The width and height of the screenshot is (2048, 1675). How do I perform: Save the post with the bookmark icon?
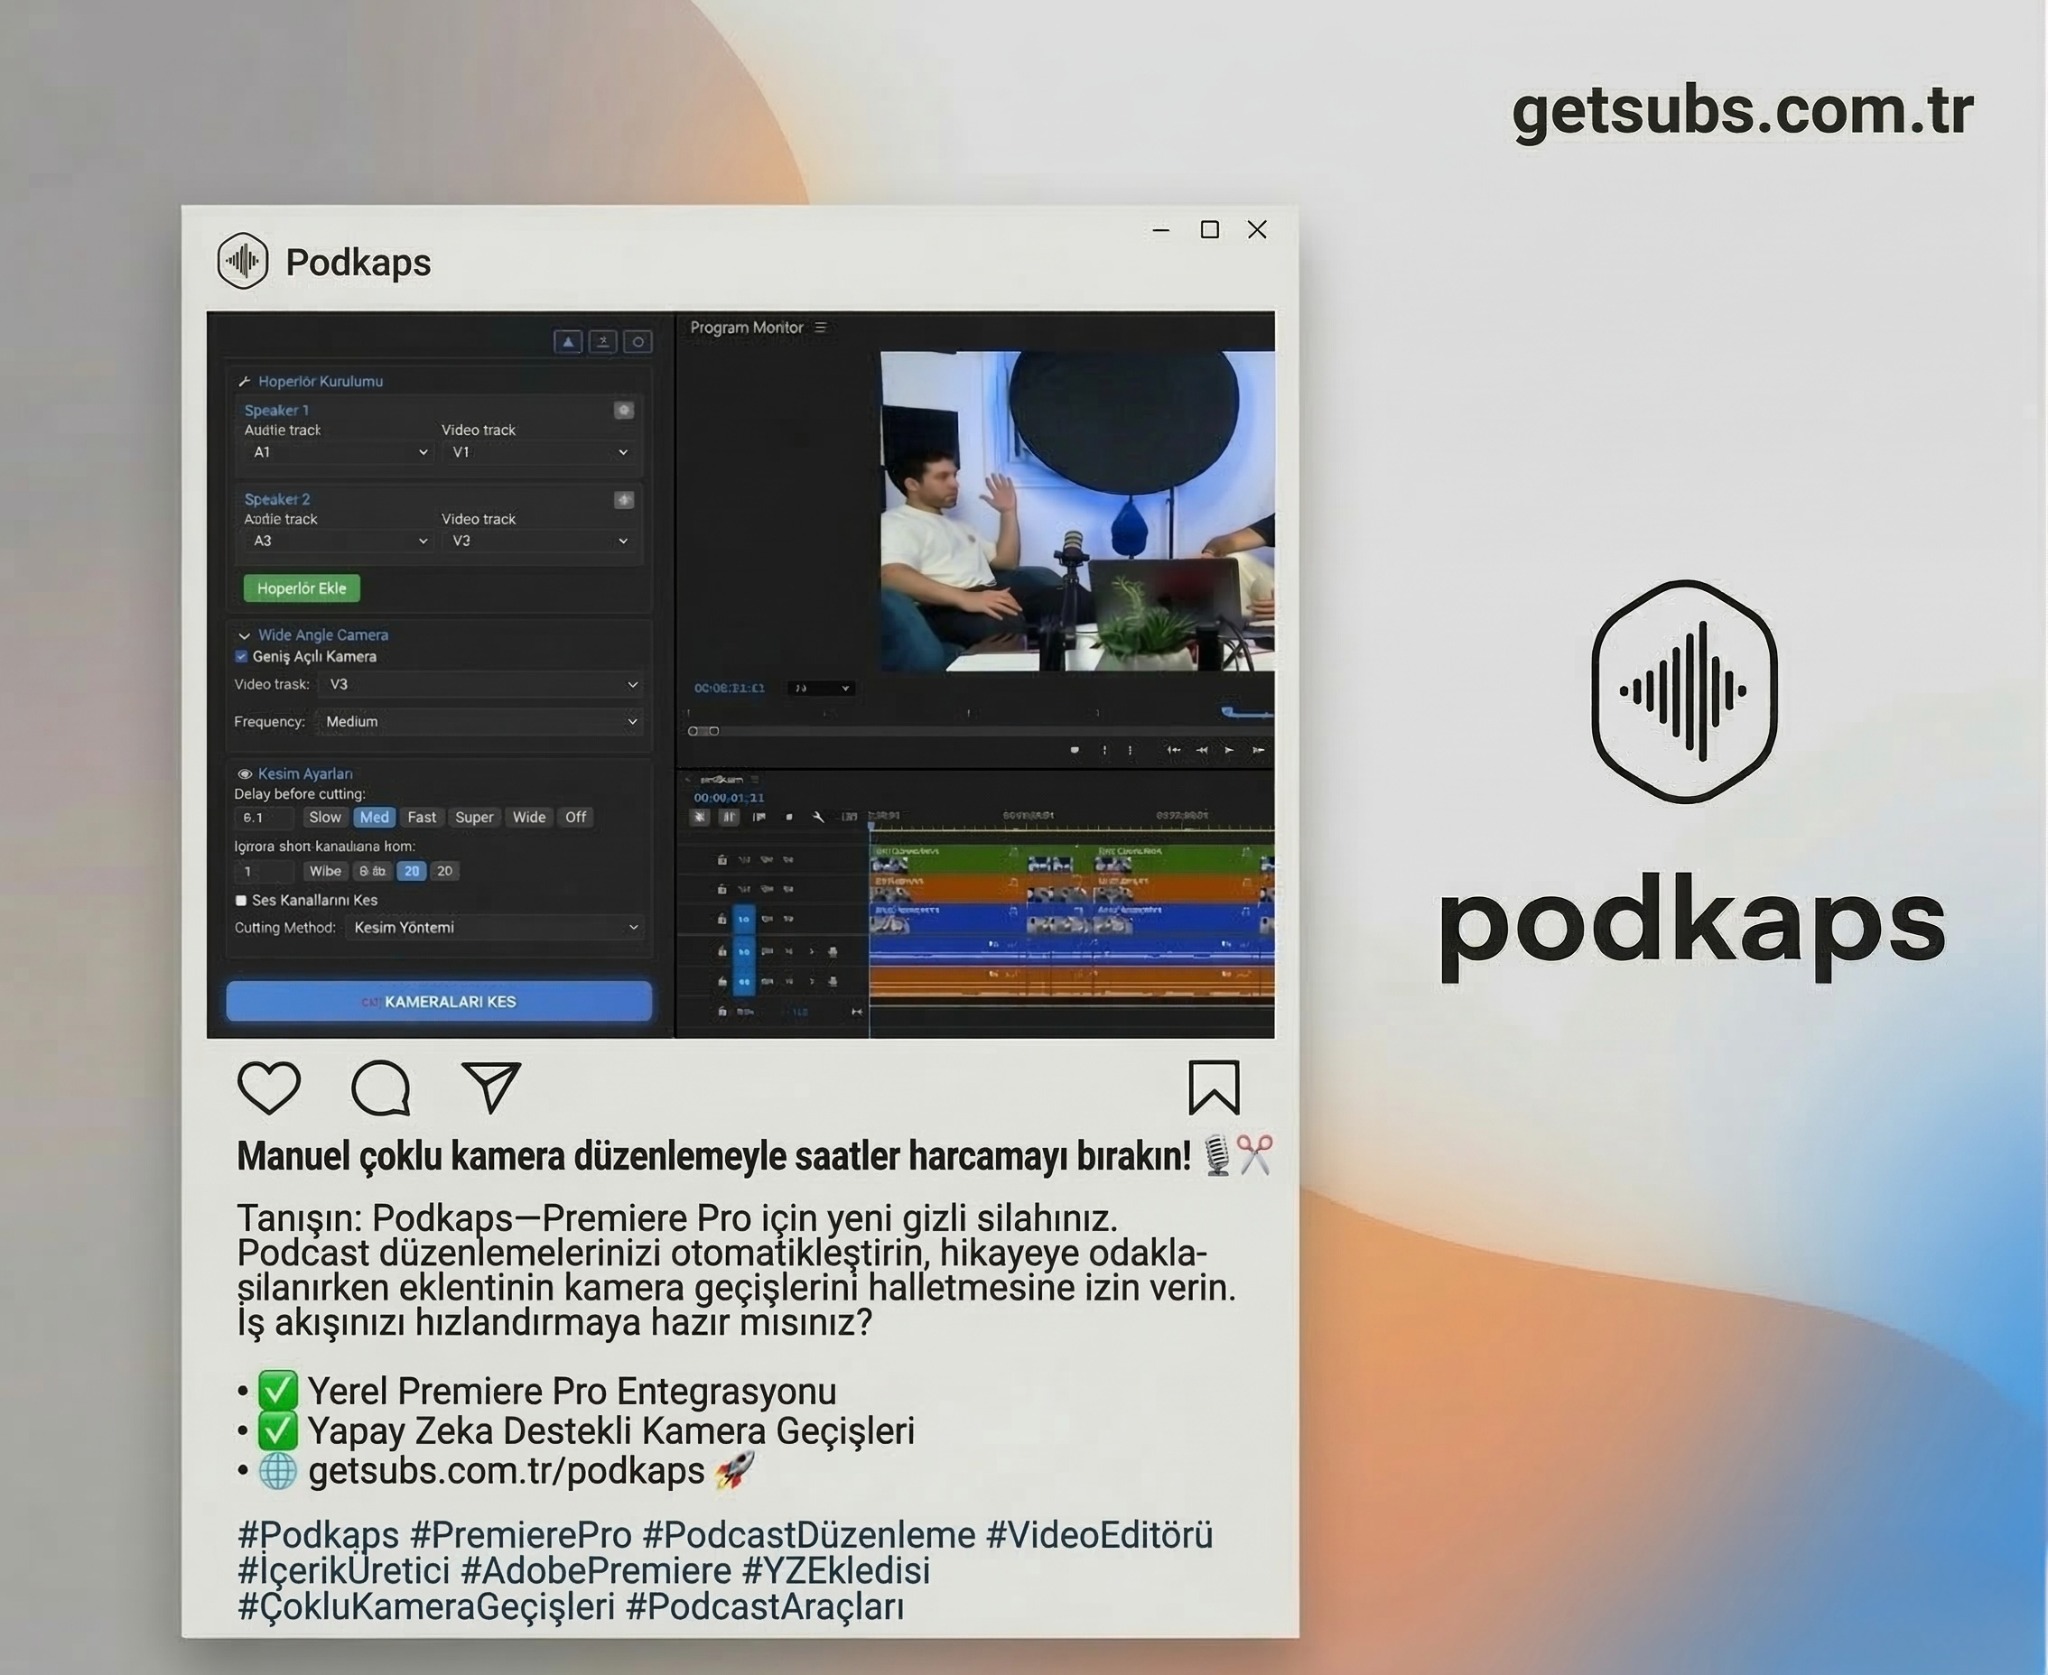(1214, 1087)
